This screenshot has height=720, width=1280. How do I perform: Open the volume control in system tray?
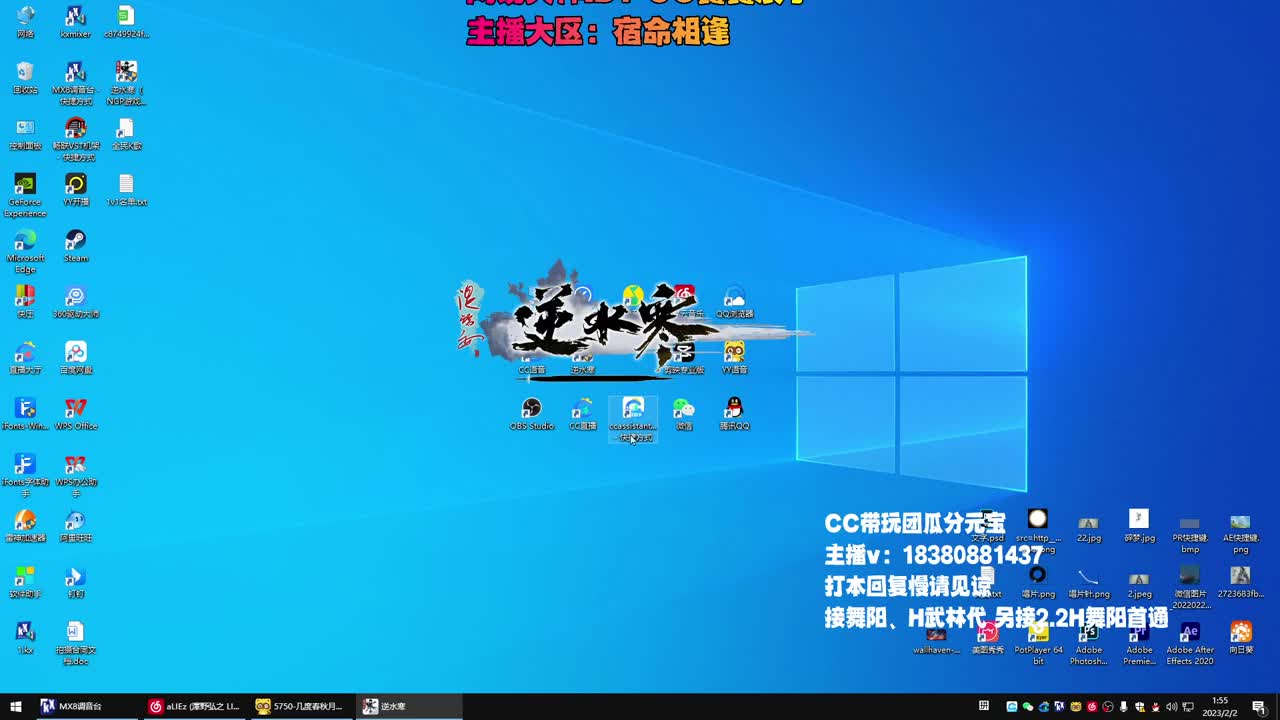[1171, 706]
